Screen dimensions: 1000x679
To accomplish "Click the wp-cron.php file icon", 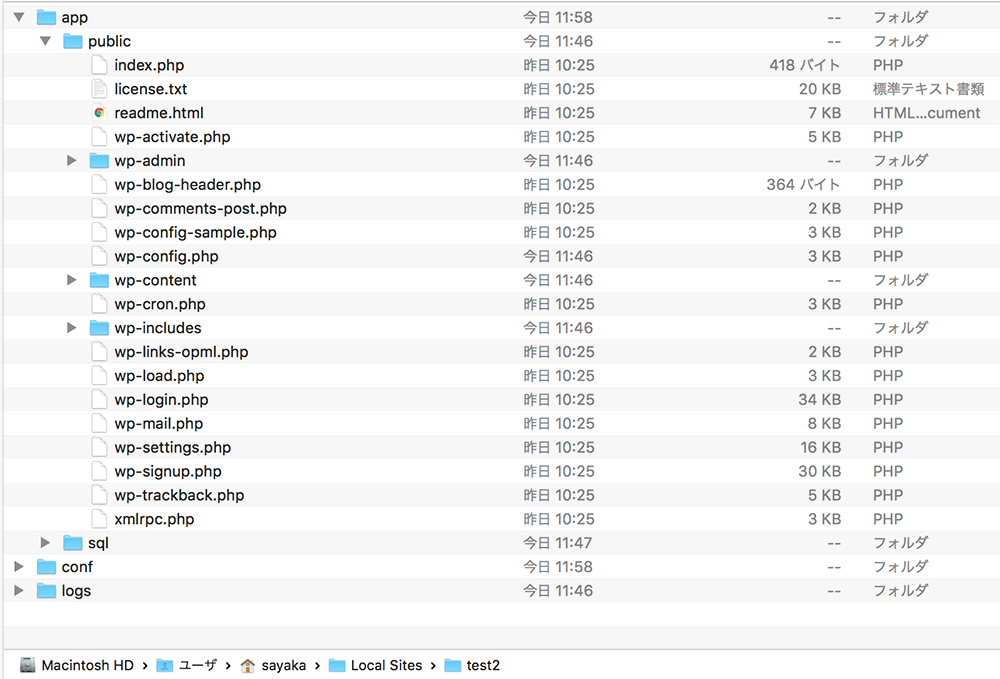I will click(99, 304).
